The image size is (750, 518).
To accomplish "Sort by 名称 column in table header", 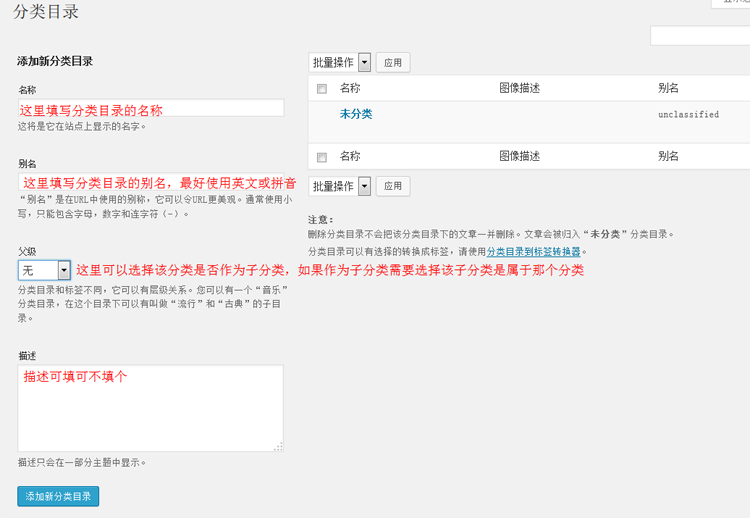I will tap(350, 88).
